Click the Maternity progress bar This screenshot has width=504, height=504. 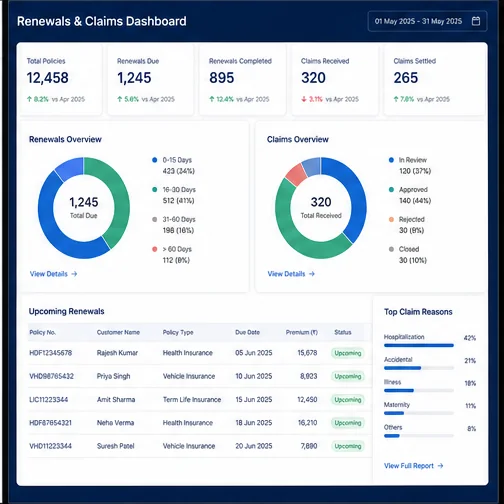click(419, 413)
